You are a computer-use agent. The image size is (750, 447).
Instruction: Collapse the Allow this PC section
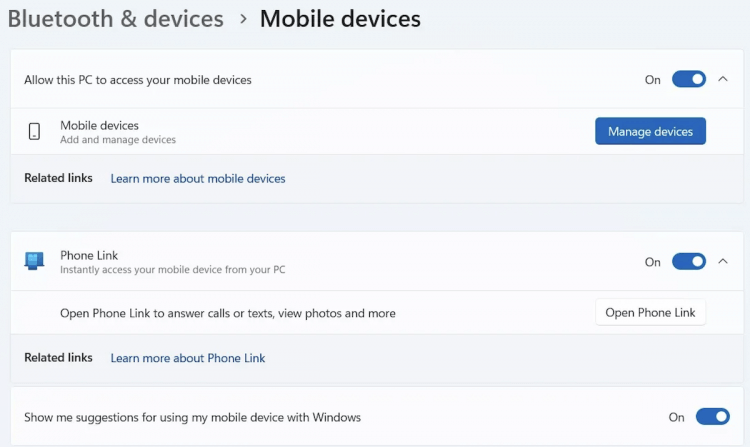tap(723, 79)
